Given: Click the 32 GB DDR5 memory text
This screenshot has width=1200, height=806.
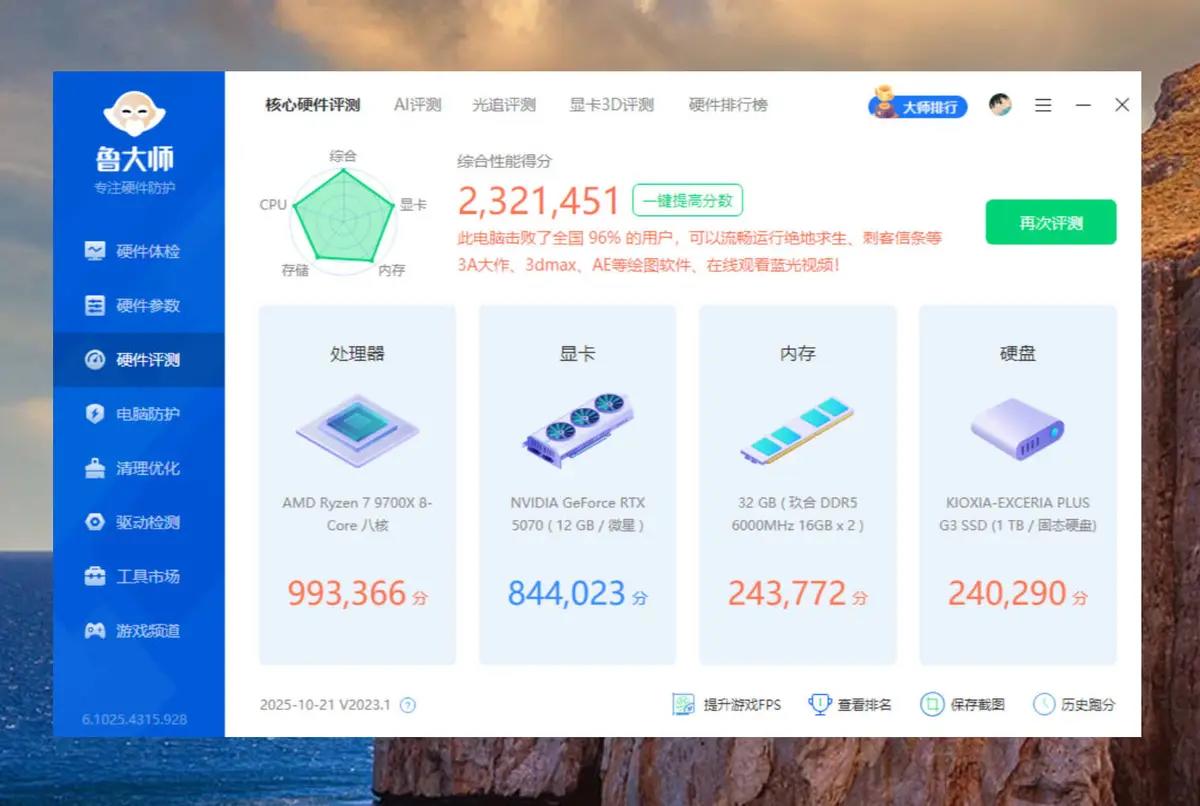Looking at the screenshot, I should pos(797,514).
